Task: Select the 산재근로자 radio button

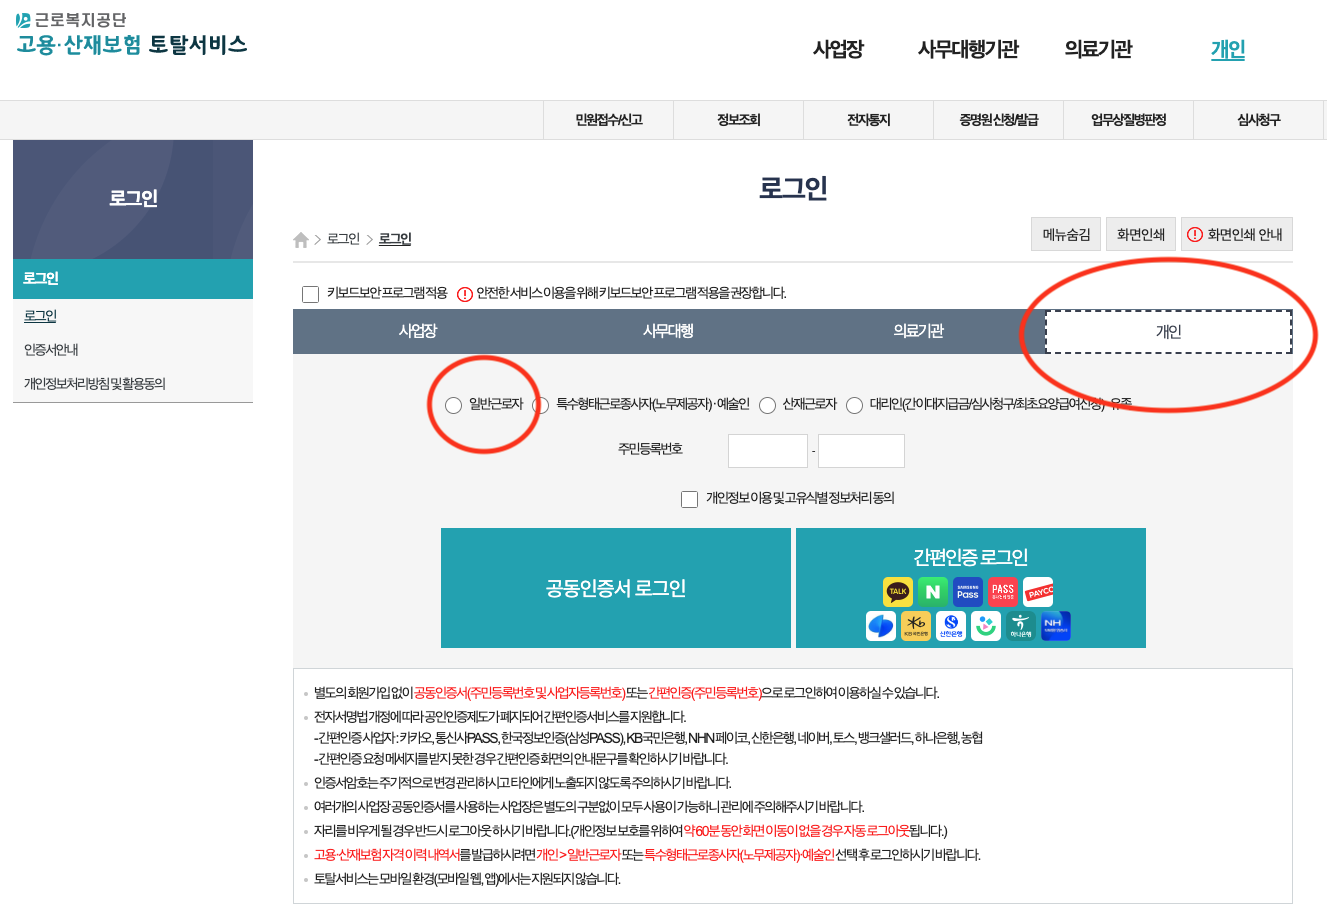Action: click(767, 405)
